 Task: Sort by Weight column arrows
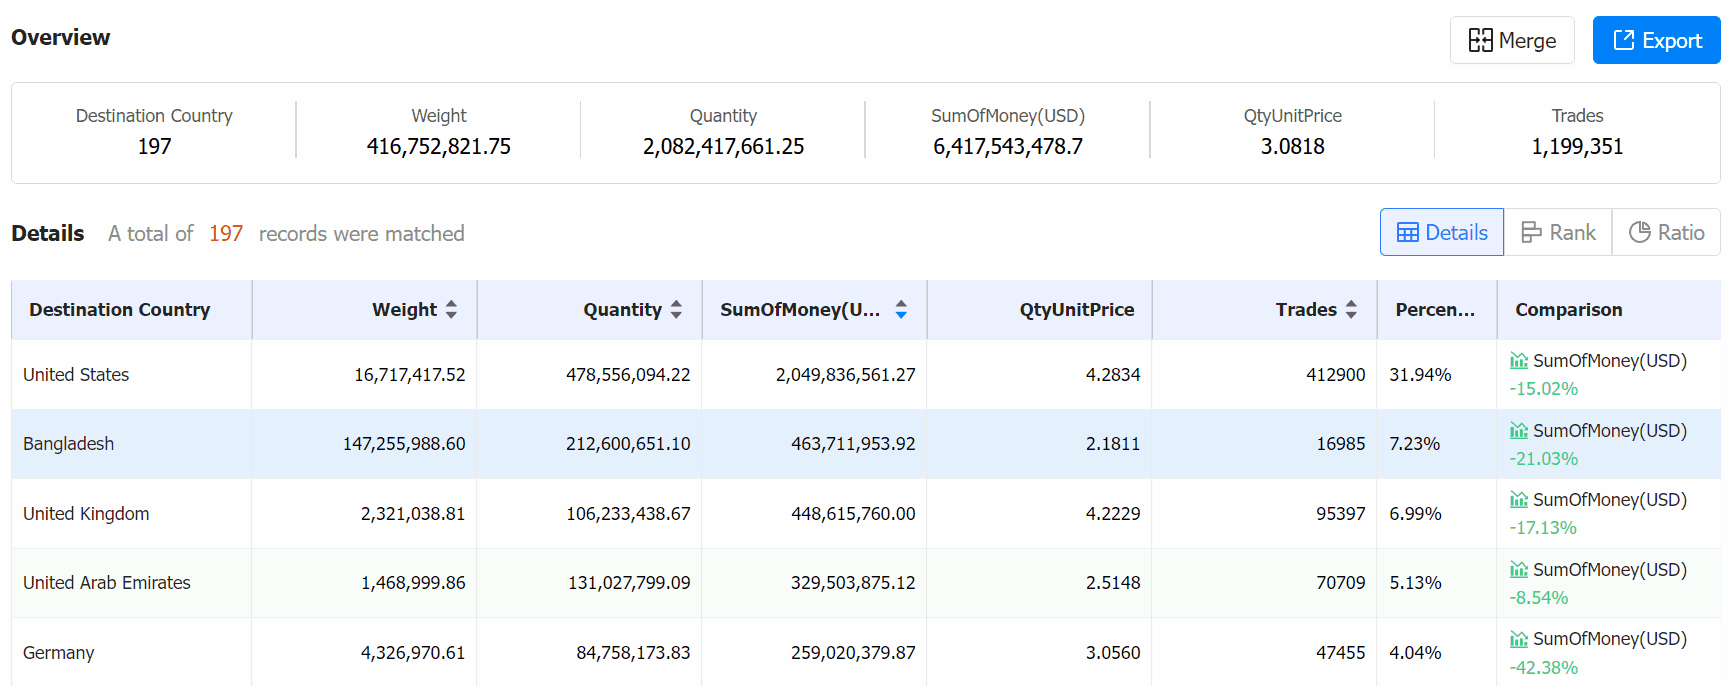(x=451, y=310)
